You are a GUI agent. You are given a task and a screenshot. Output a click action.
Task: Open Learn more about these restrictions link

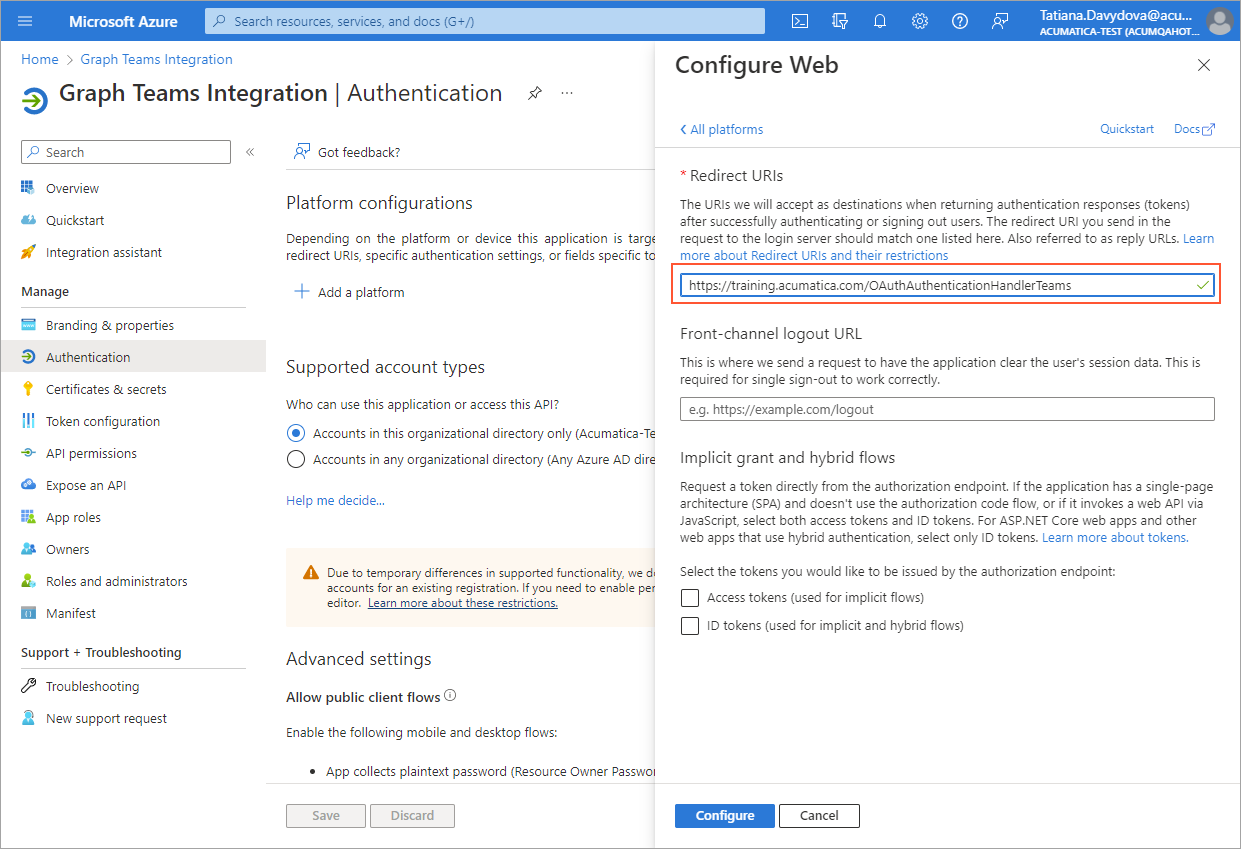[463, 603]
